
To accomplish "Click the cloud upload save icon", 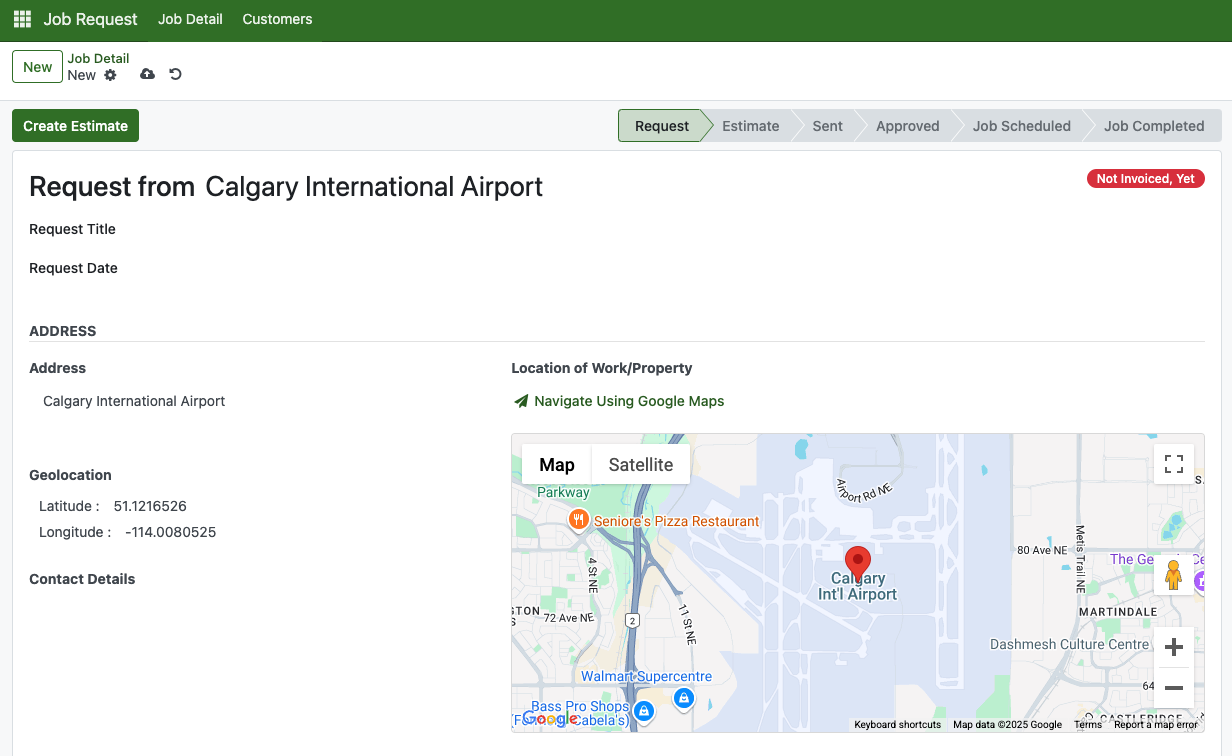I will tap(147, 74).
